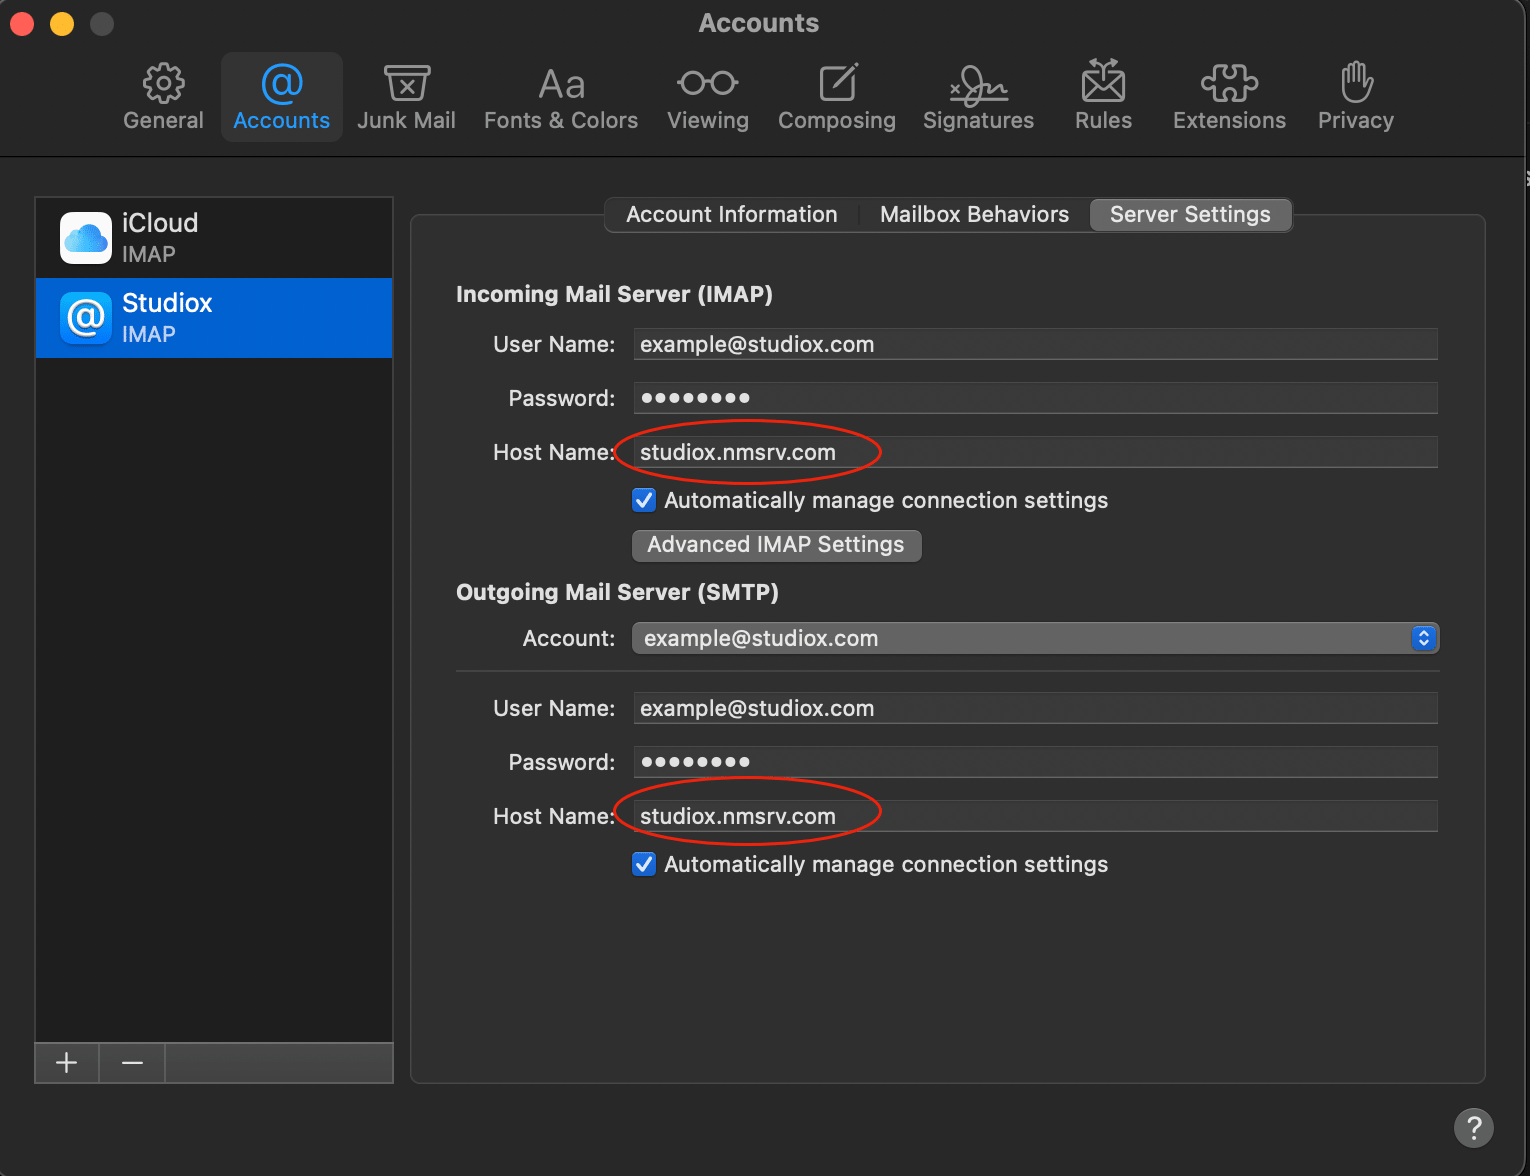1530x1176 pixels.
Task: Remove selected account with minus button
Action: [132, 1063]
